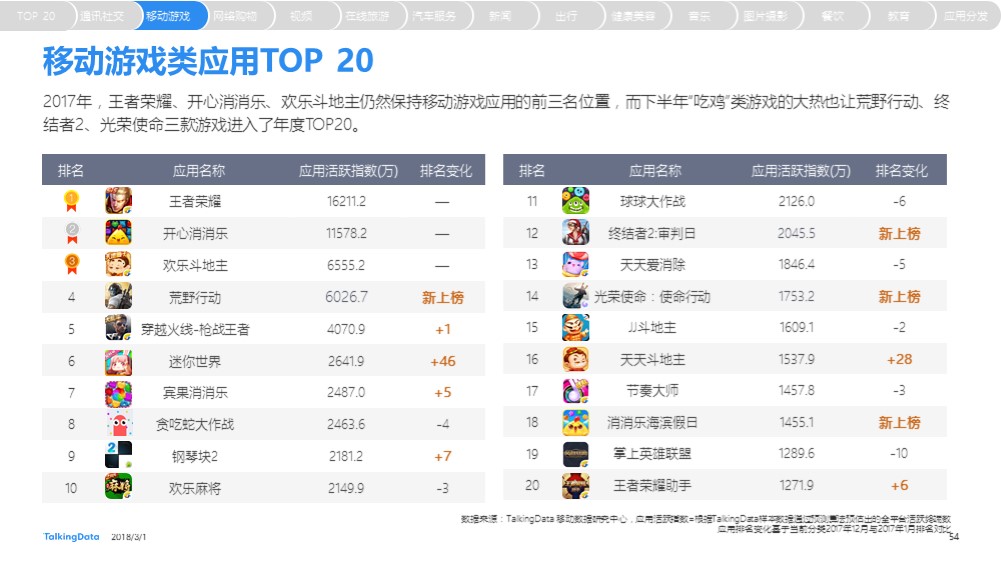Click the JJ斗地主 app icon
Screen dimensions: 1001x563
[575, 327]
